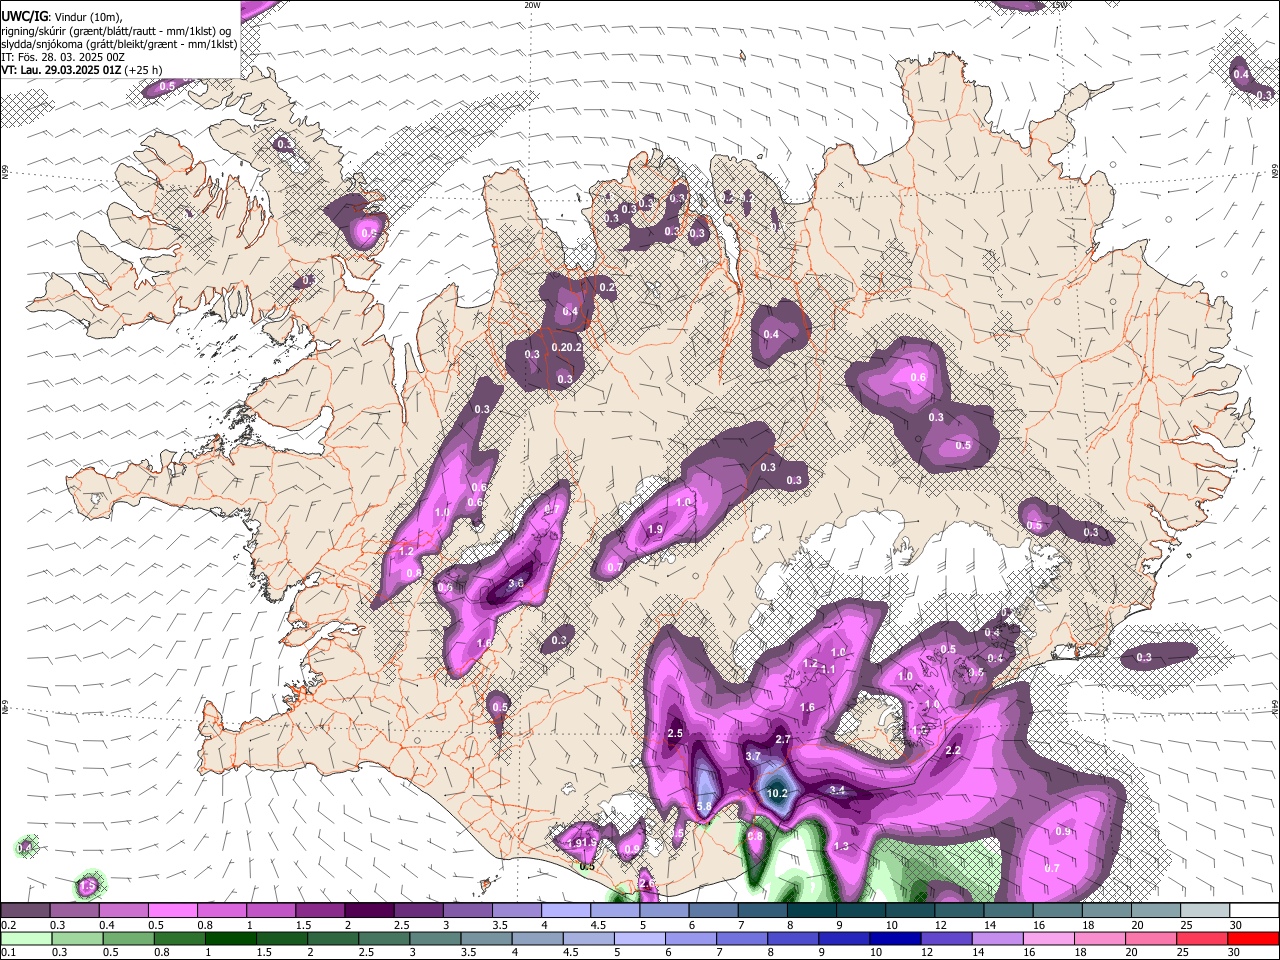
Task: Choose the lower legend swatch above label 14
Action: [x=998, y=938]
